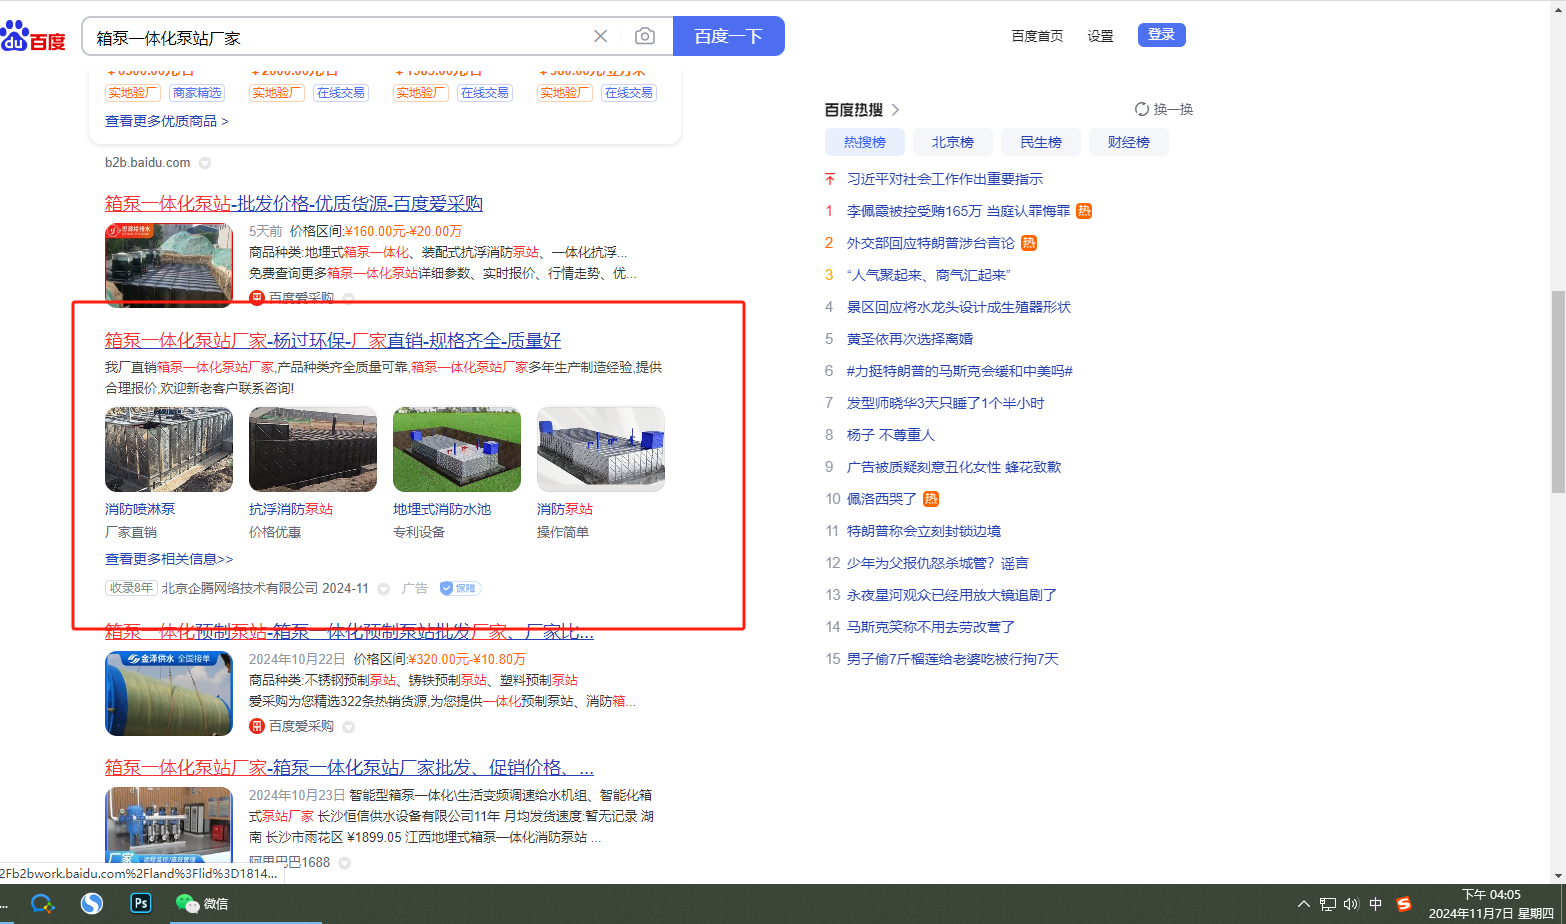Switch to 热搜榜 tab

click(x=865, y=142)
